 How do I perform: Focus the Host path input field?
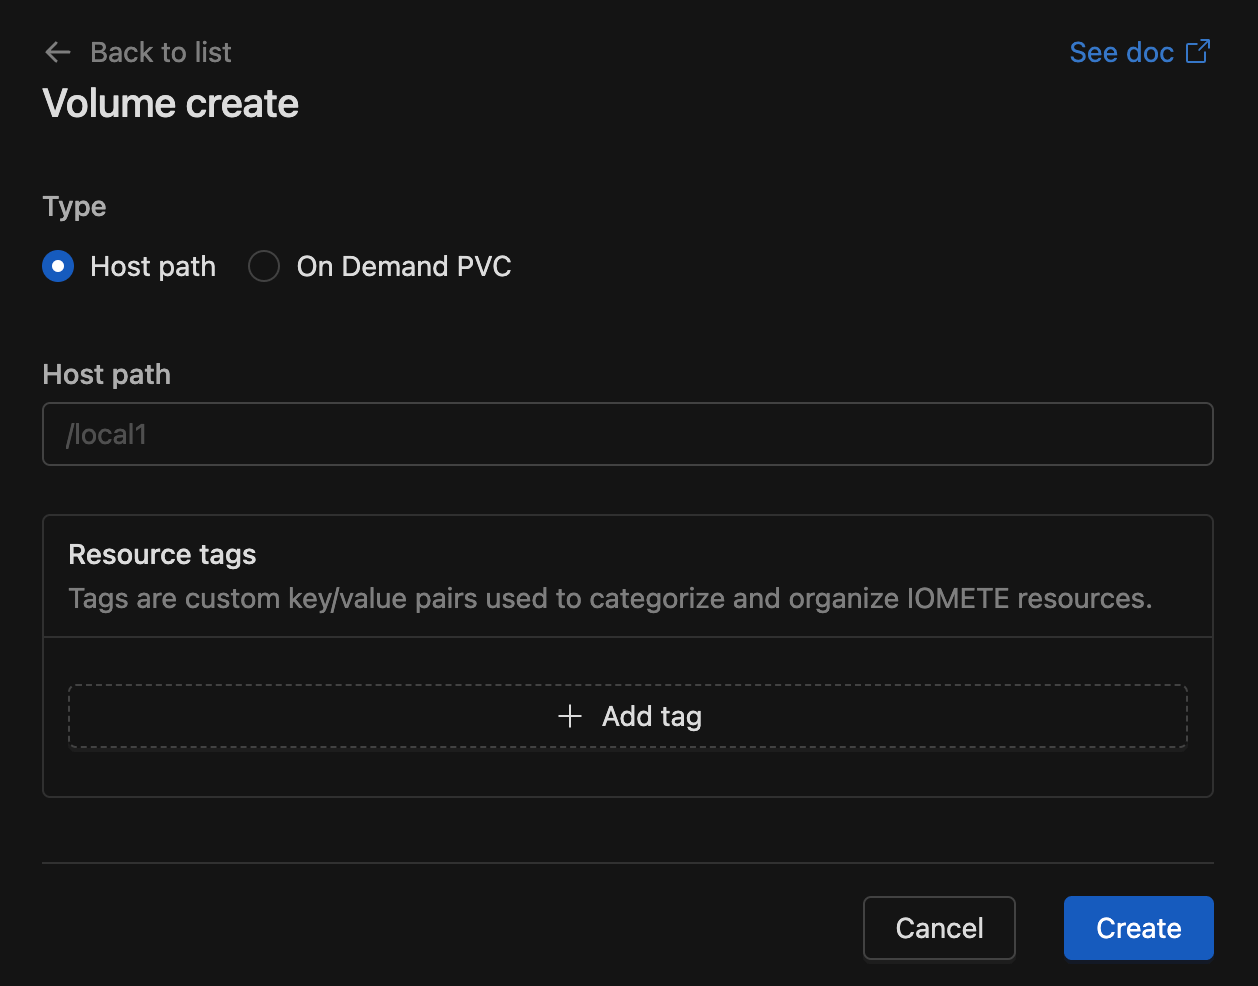click(x=628, y=434)
